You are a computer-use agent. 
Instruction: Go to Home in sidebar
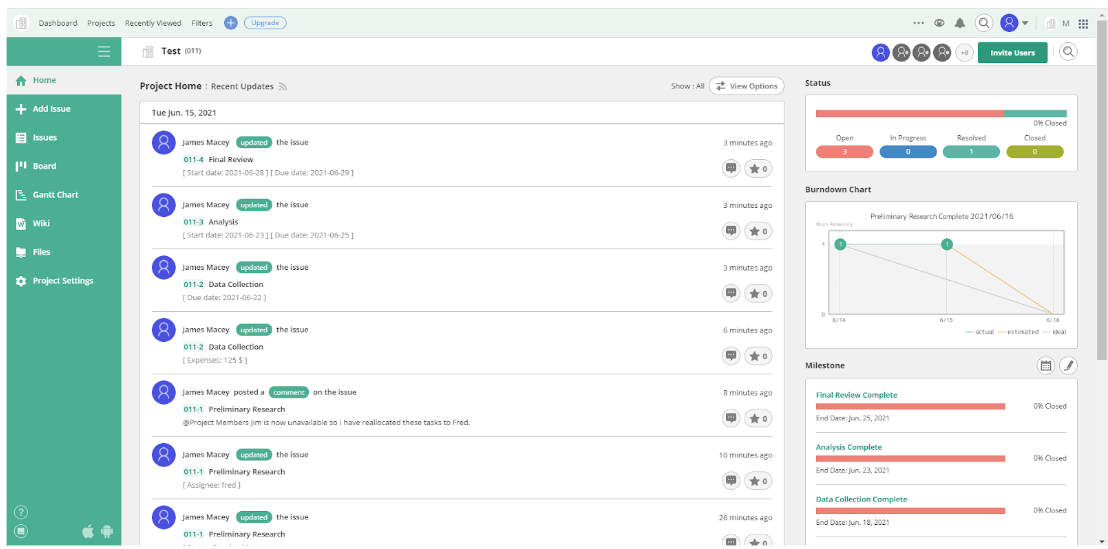(x=64, y=81)
